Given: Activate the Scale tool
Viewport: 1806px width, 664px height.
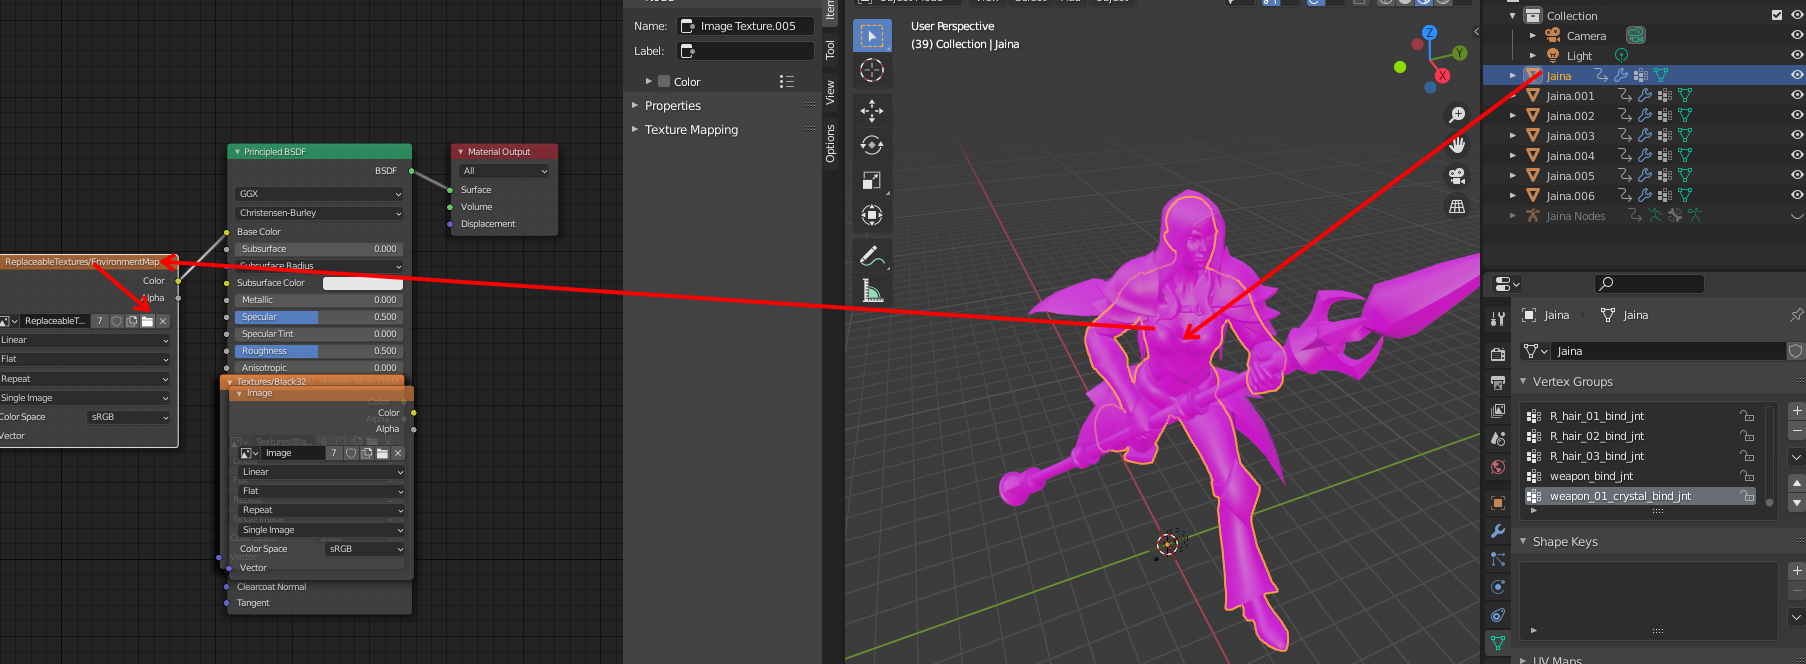Looking at the screenshot, I should [872, 180].
